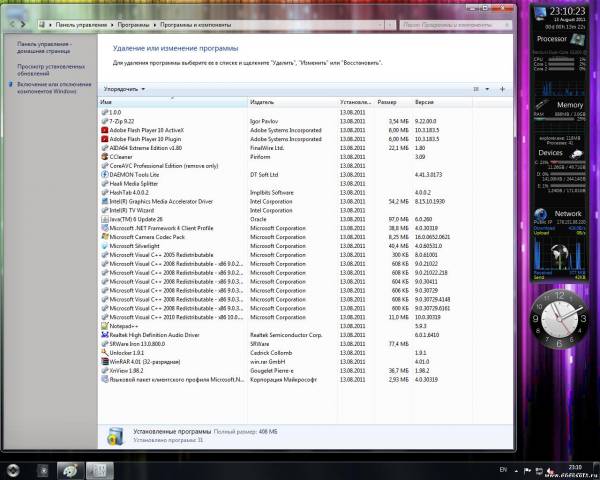Open the Упорядочить dropdown menu
The height and width of the screenshot is (480, 600).
click(124, 89)
